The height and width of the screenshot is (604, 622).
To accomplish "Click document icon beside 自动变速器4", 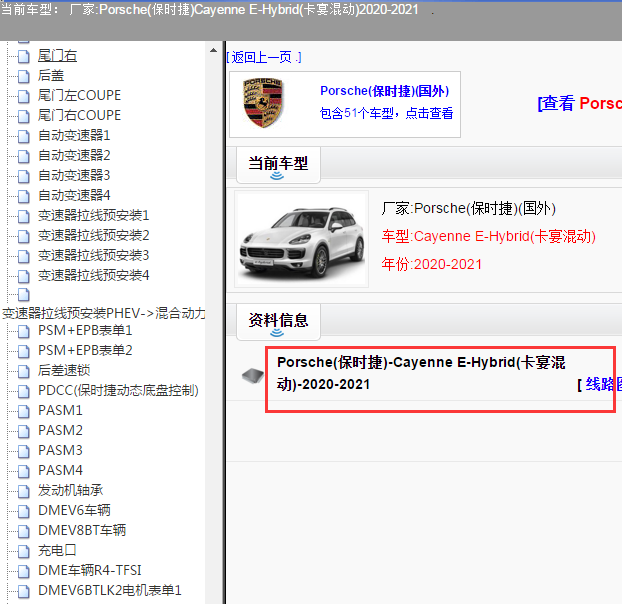I will 24,196.
